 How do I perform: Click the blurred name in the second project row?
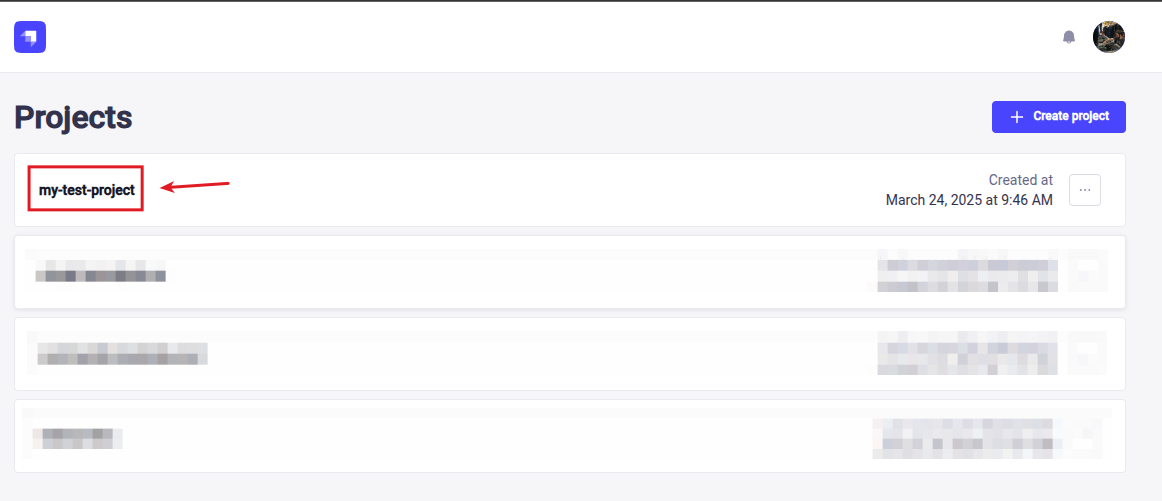pyautogui.click(x=100, y=274)
